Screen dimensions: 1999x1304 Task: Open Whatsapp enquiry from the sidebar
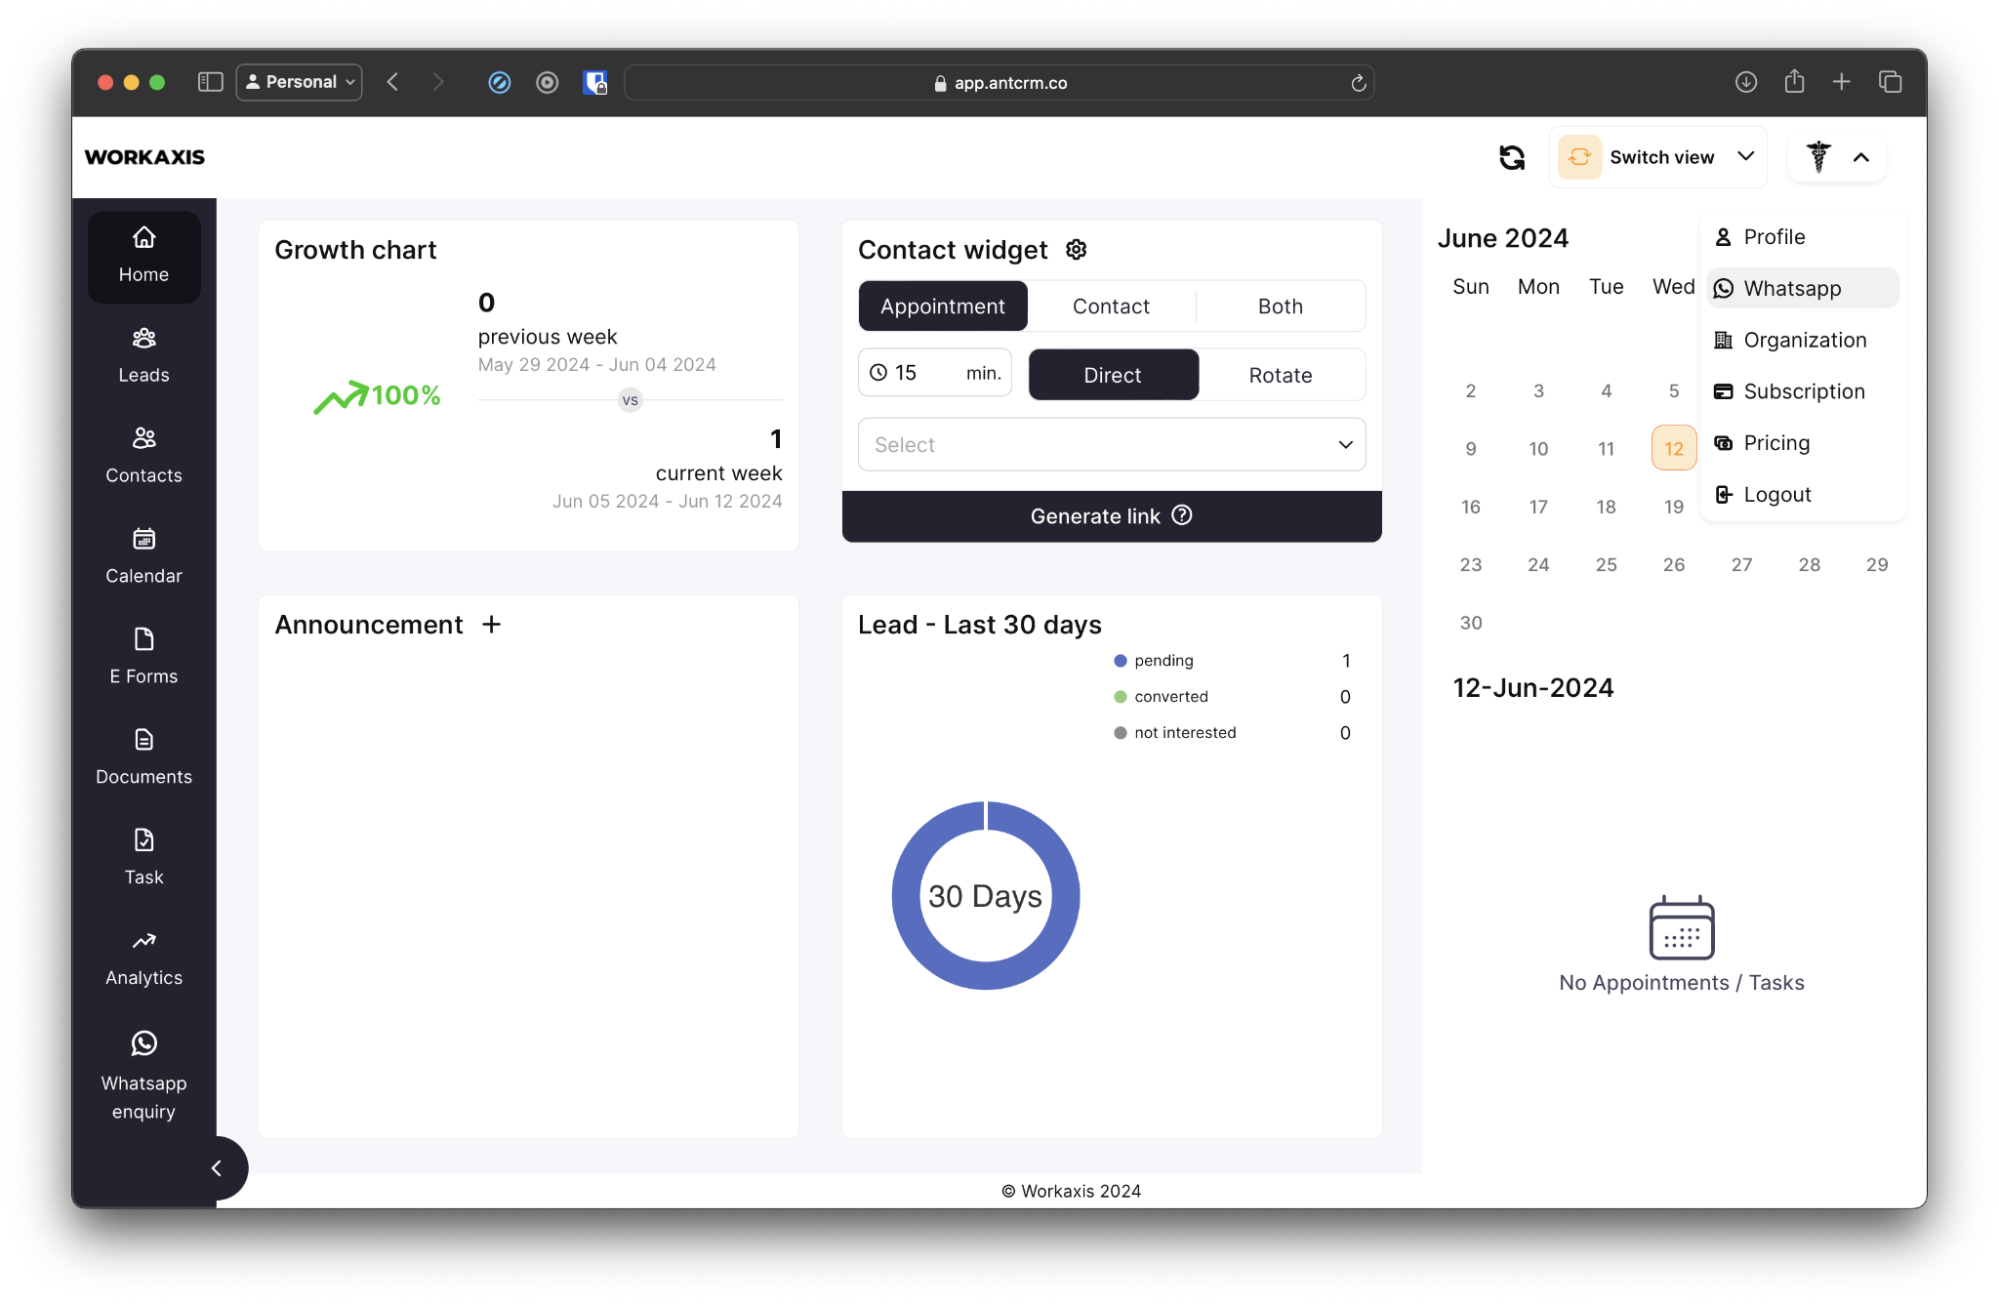[x=143, y=1075]
